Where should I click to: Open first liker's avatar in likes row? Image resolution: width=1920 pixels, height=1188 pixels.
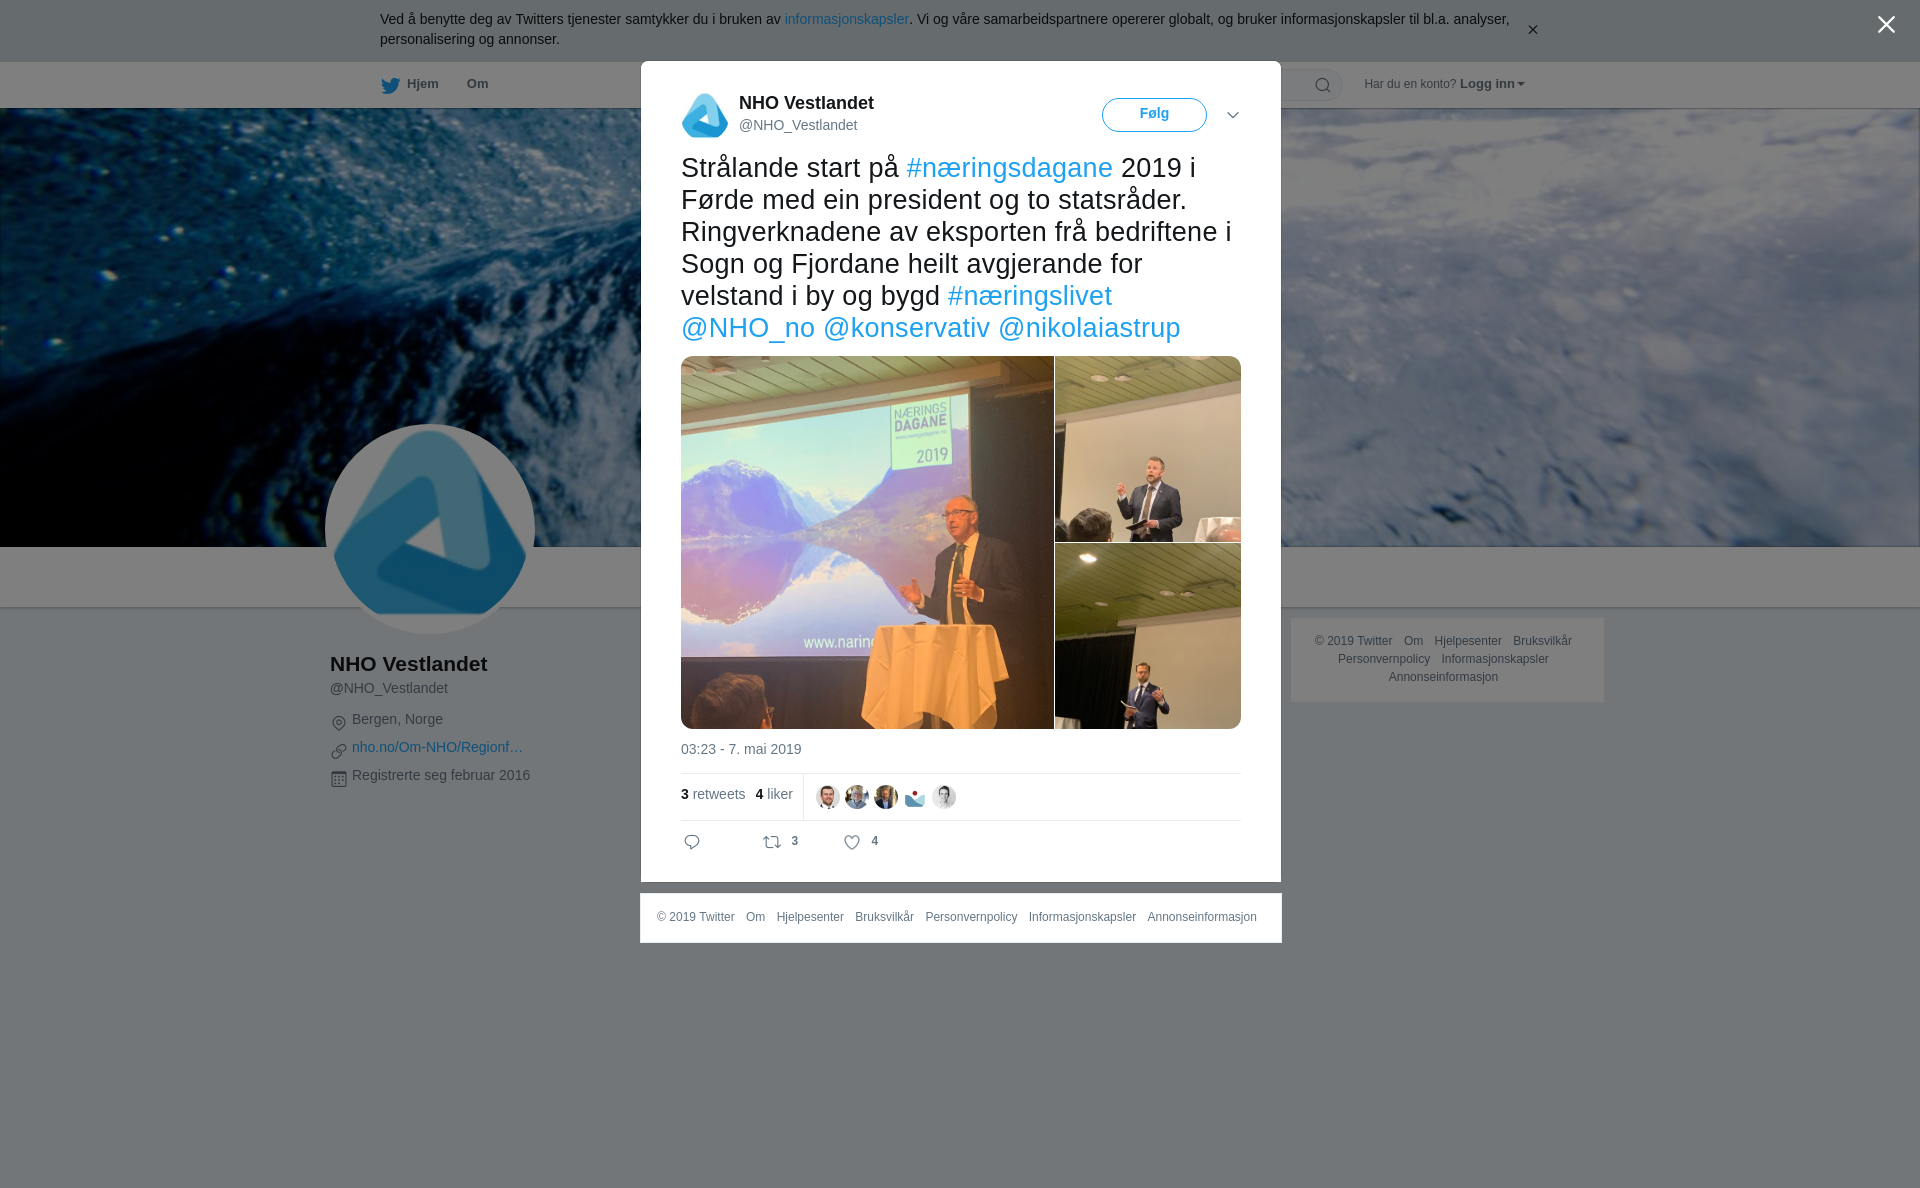pos(828,797)
